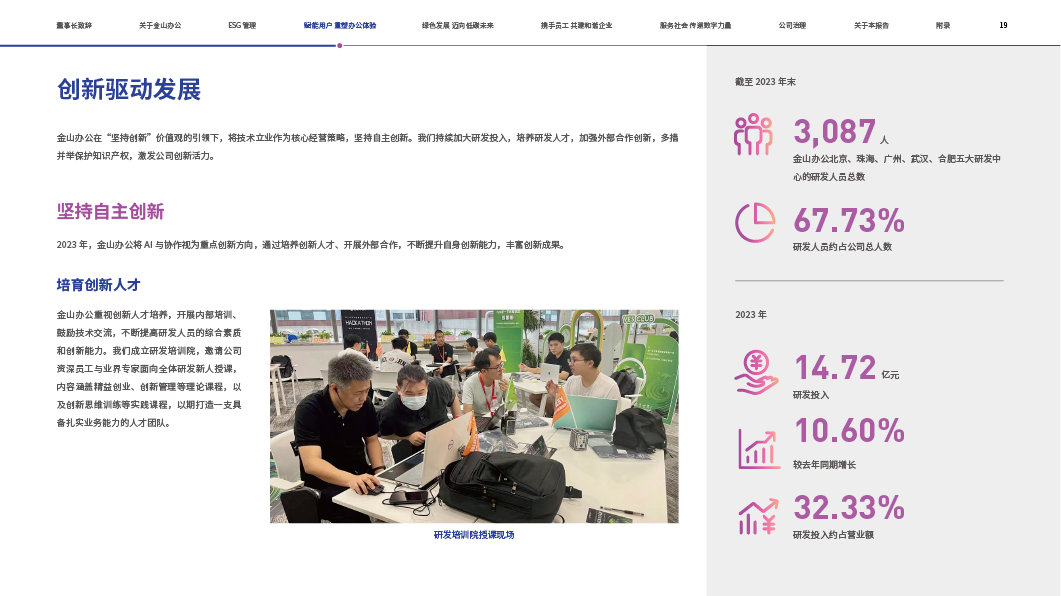Click the 培育创新人才 section heading

coord(99,285)
